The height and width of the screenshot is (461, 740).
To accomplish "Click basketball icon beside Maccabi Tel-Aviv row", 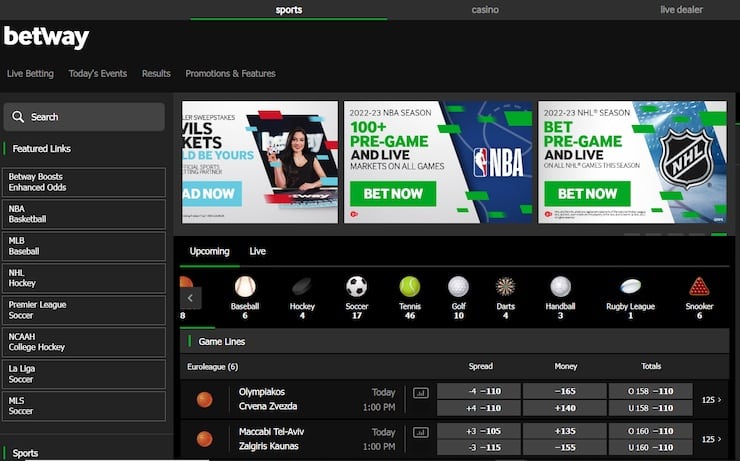I will tap(204, 439).
